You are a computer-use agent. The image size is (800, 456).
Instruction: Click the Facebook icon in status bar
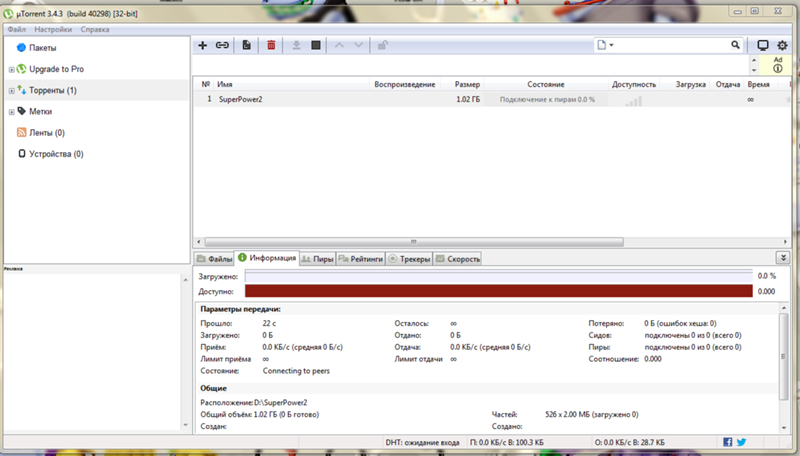click(728, 442)
